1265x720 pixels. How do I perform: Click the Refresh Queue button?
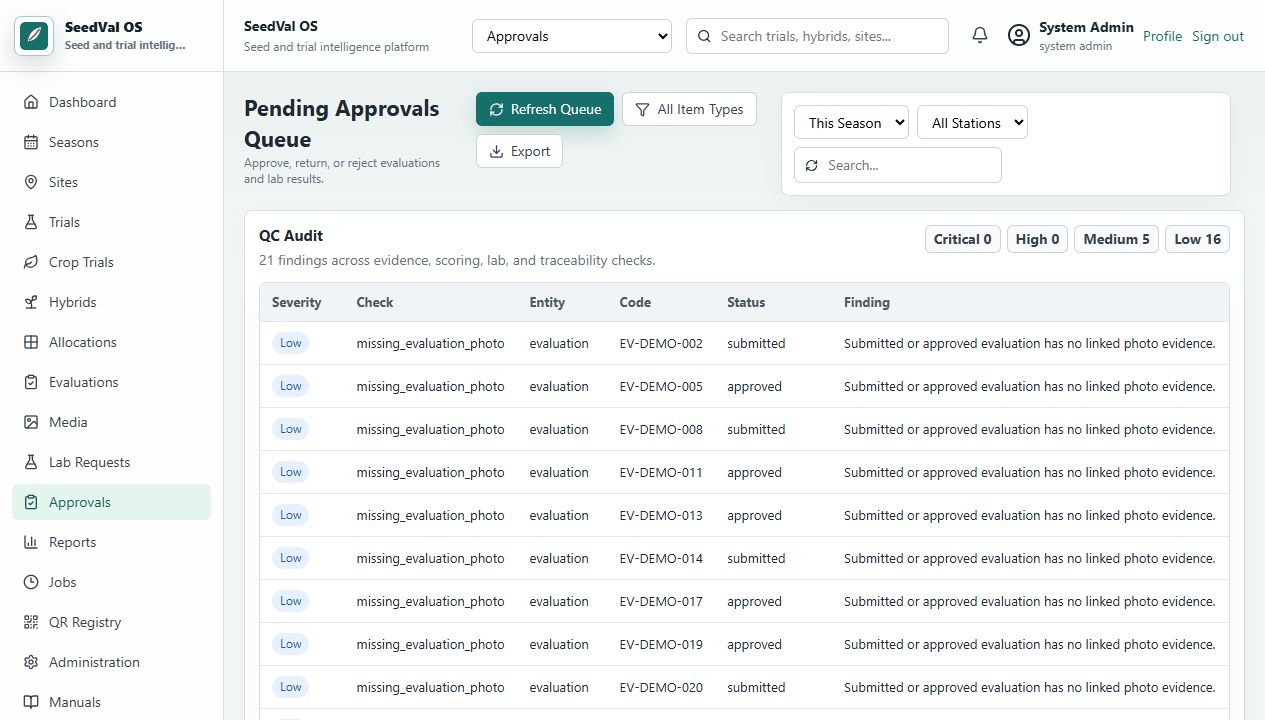pos(545,109)
